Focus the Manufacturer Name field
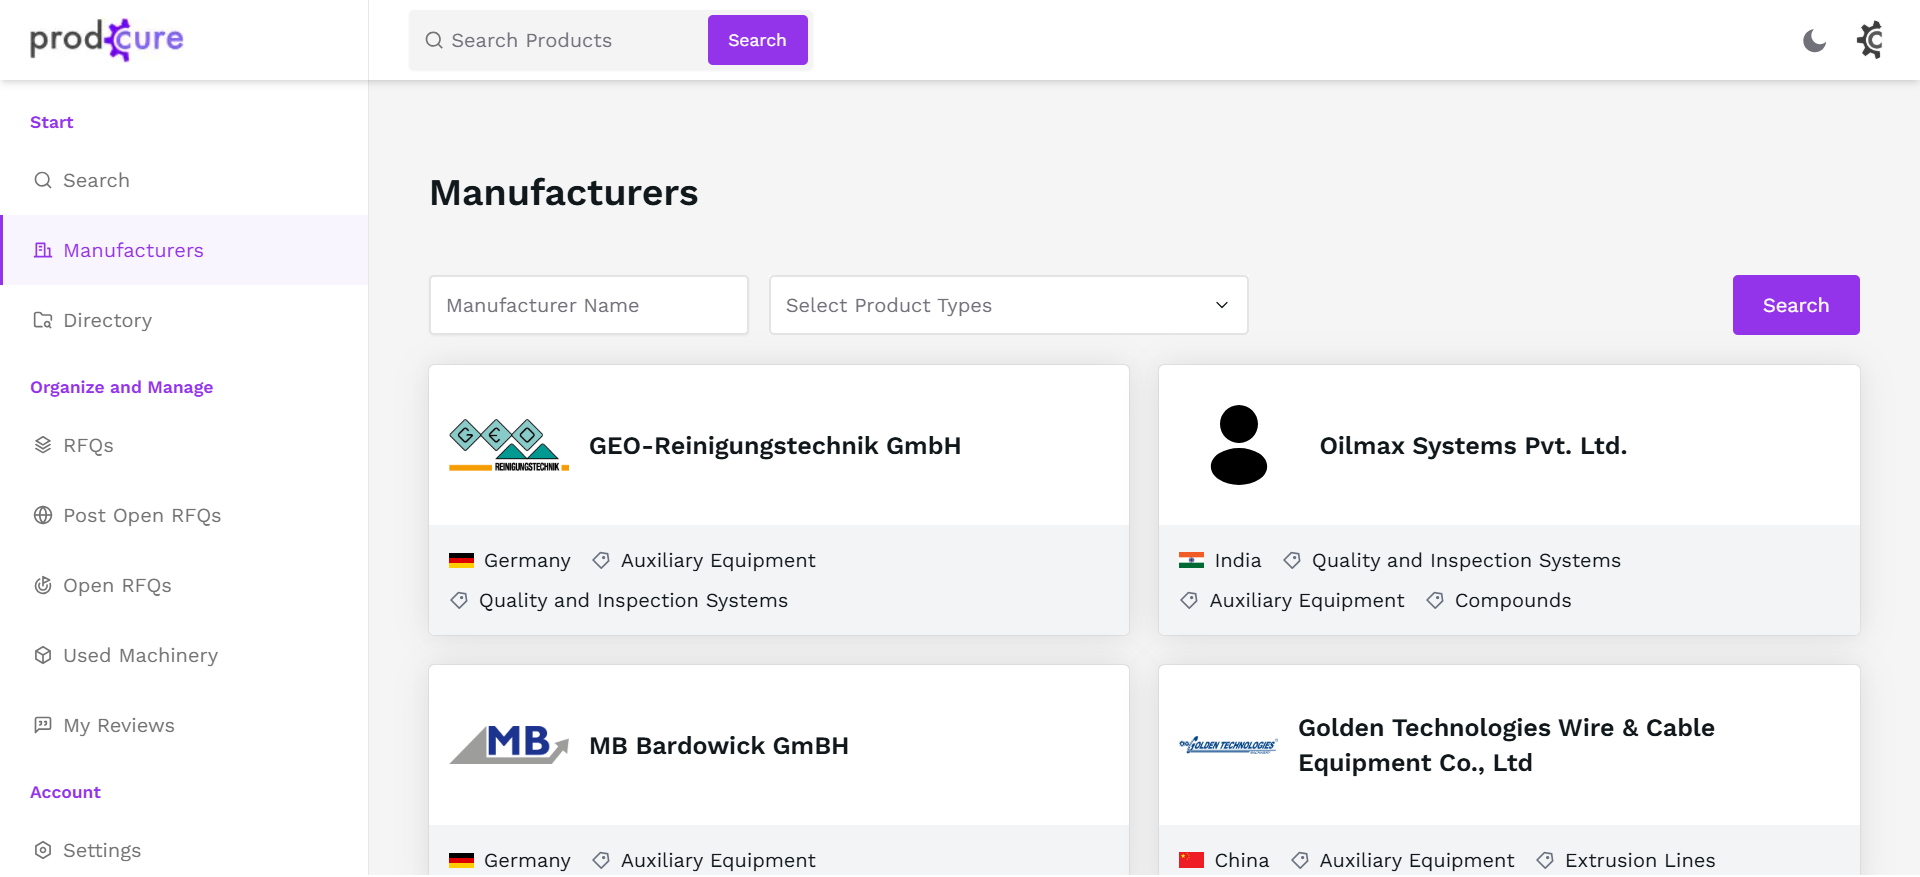1920x877 pixels. 588,305
